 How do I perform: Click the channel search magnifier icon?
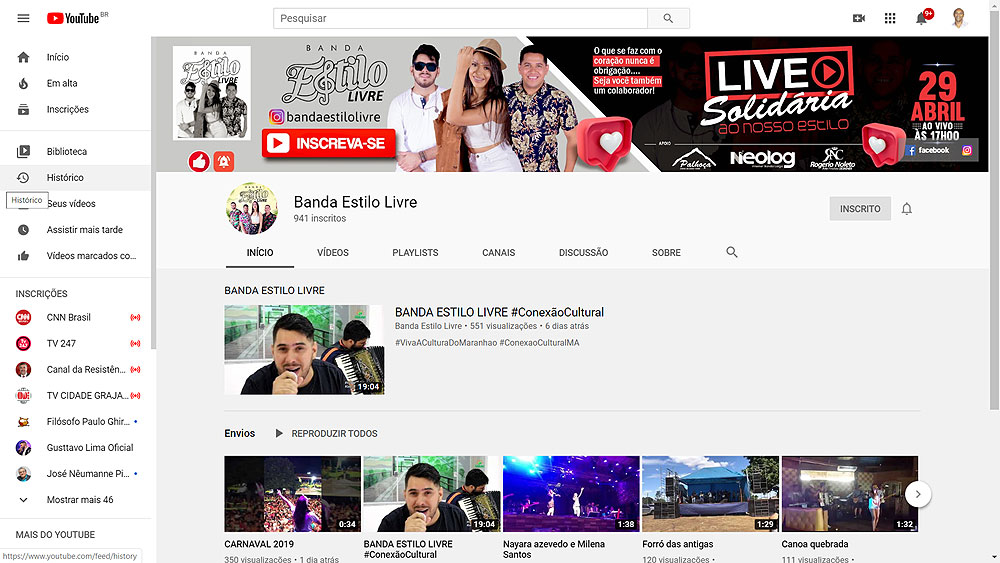pyautogui.click(x=732, y=252)
